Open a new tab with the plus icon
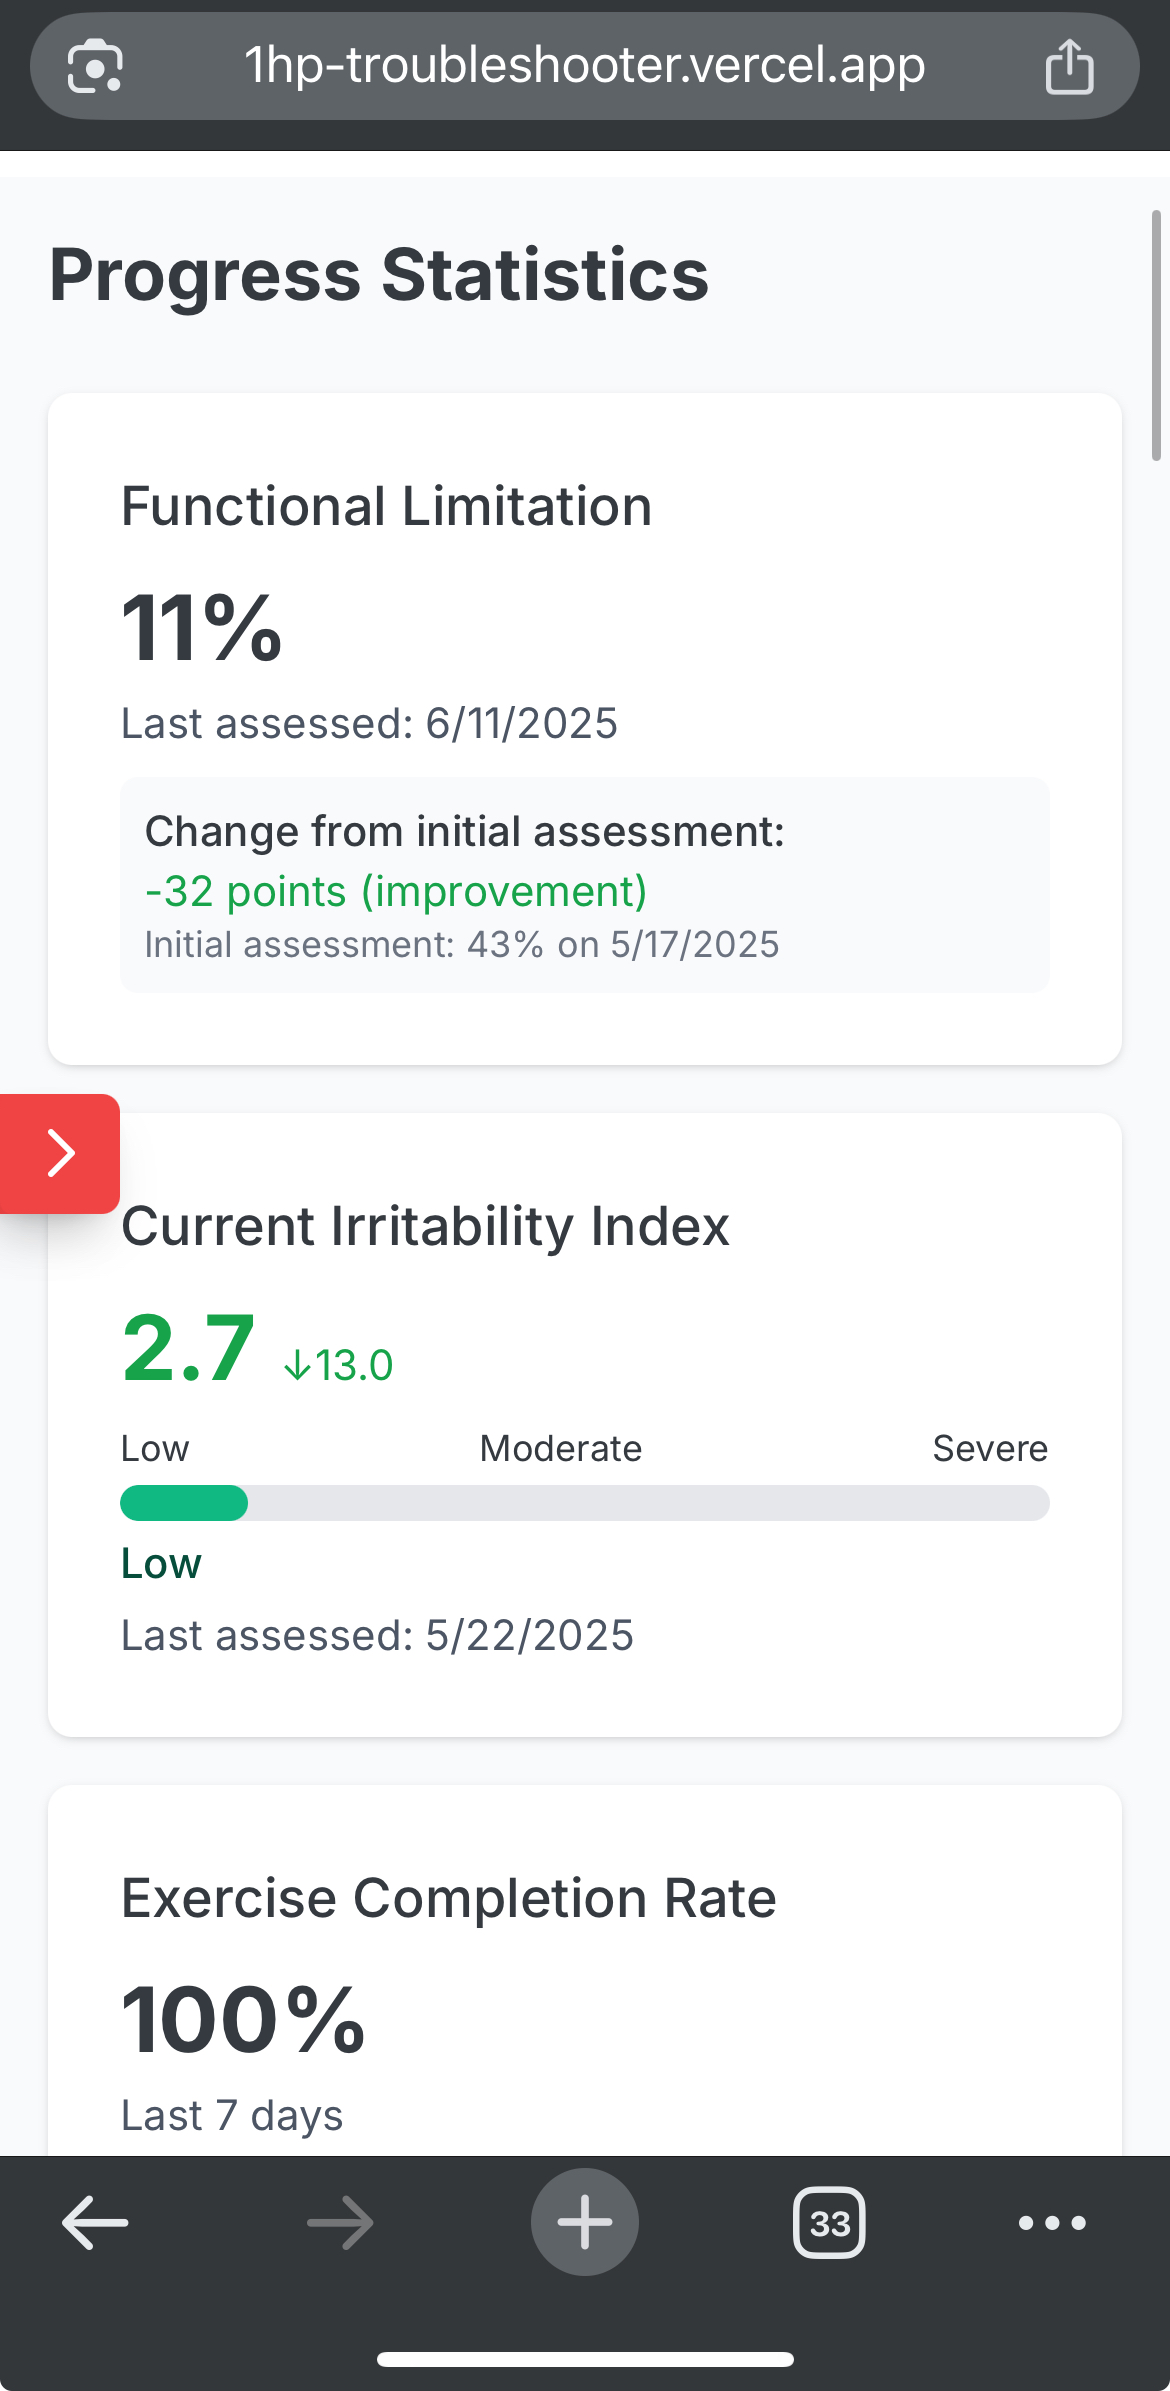Screen dimensions: 1170x2391 pyautogui.click(x=584, y=2222)
